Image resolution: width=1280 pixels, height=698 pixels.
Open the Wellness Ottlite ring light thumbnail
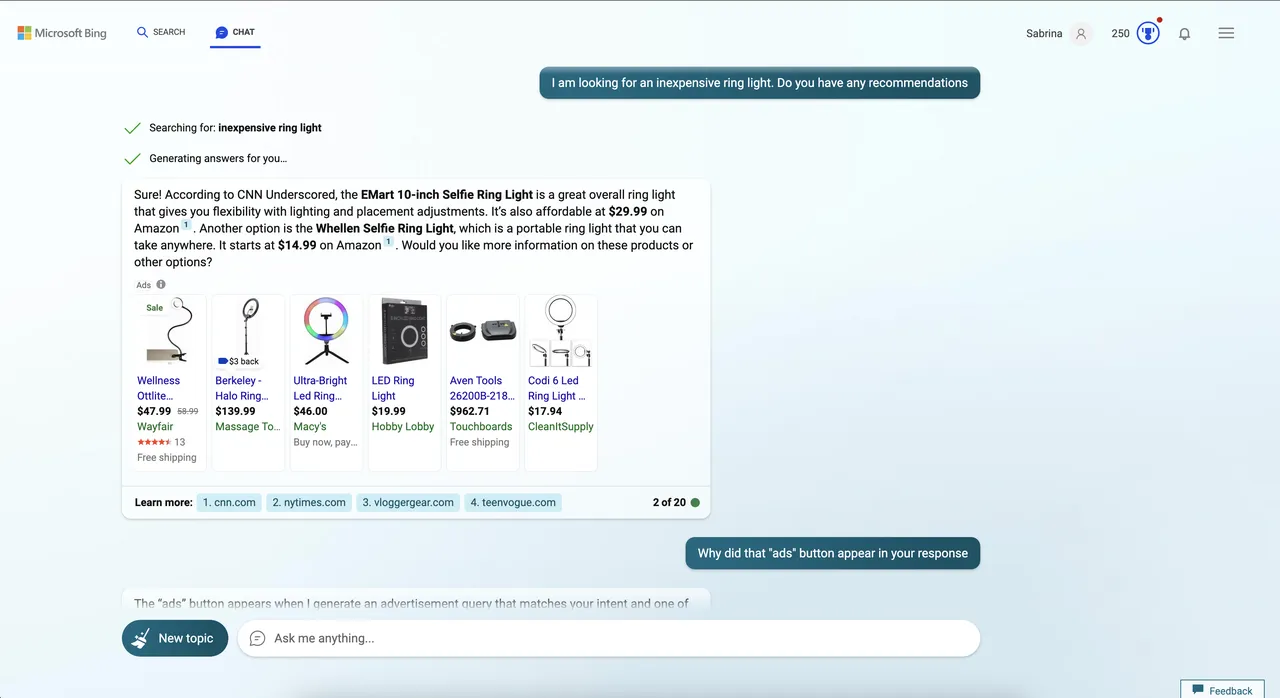pos(169,331)
